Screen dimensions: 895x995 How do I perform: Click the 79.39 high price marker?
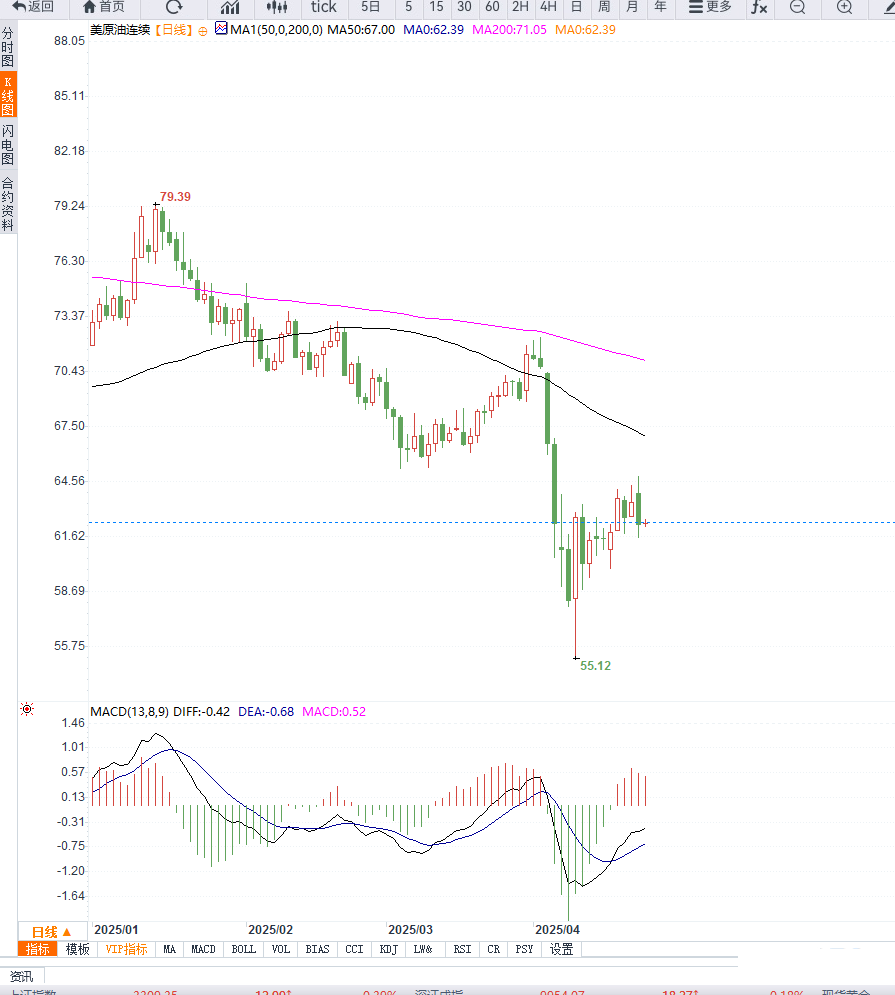175,197
